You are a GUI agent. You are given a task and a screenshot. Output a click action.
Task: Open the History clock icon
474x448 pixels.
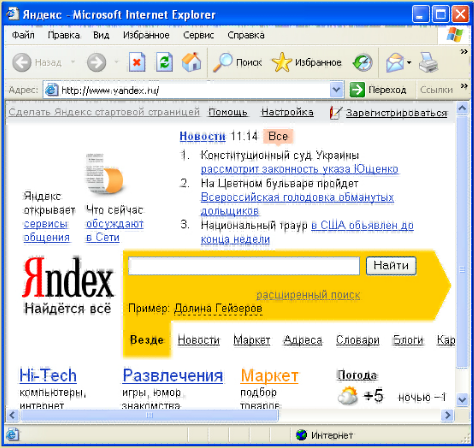(x=363, y=63)
